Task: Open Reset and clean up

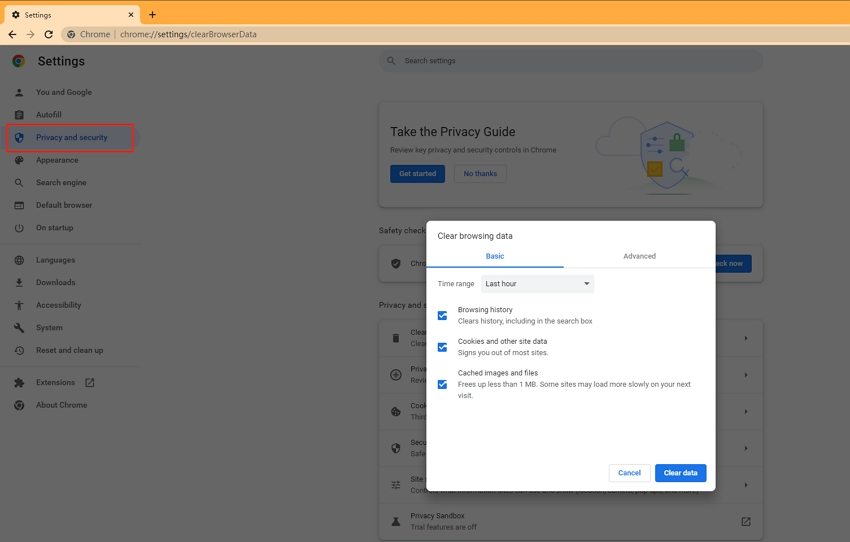Action: [69, 350]
